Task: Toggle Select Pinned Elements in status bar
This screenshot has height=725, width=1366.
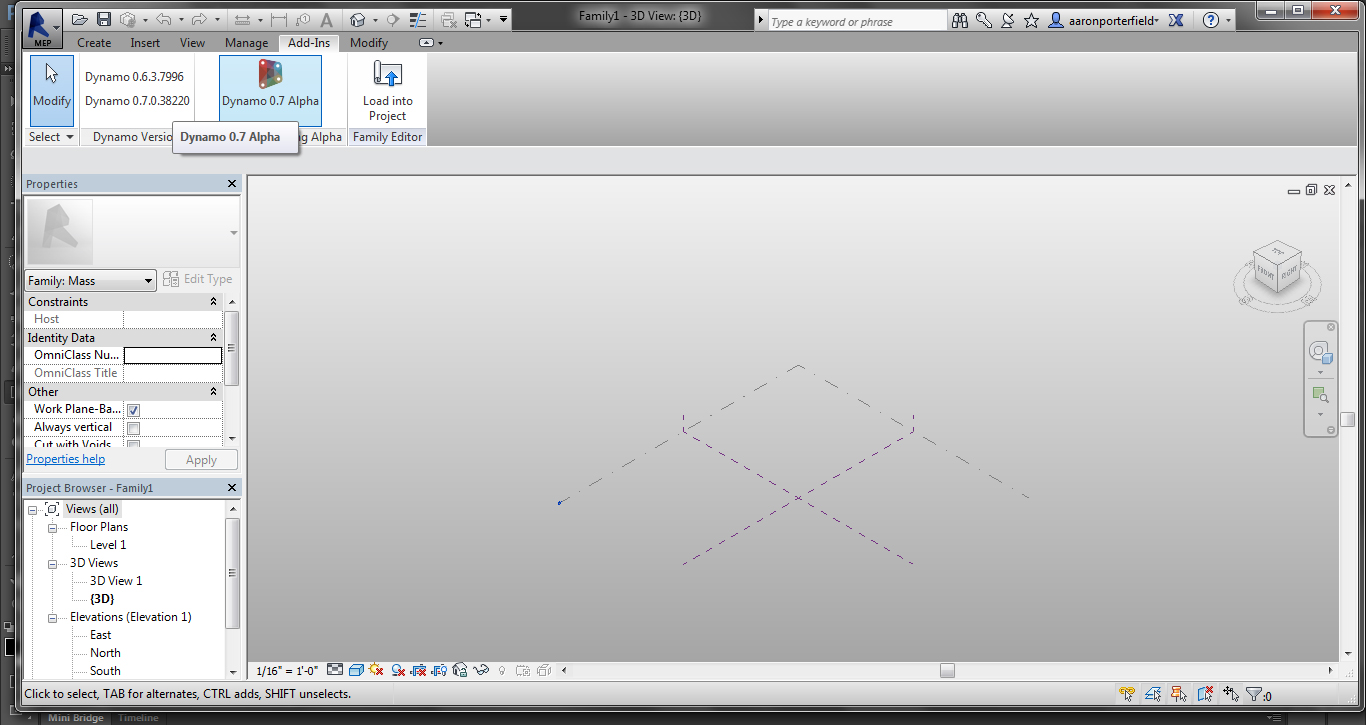Action: 1179,694
